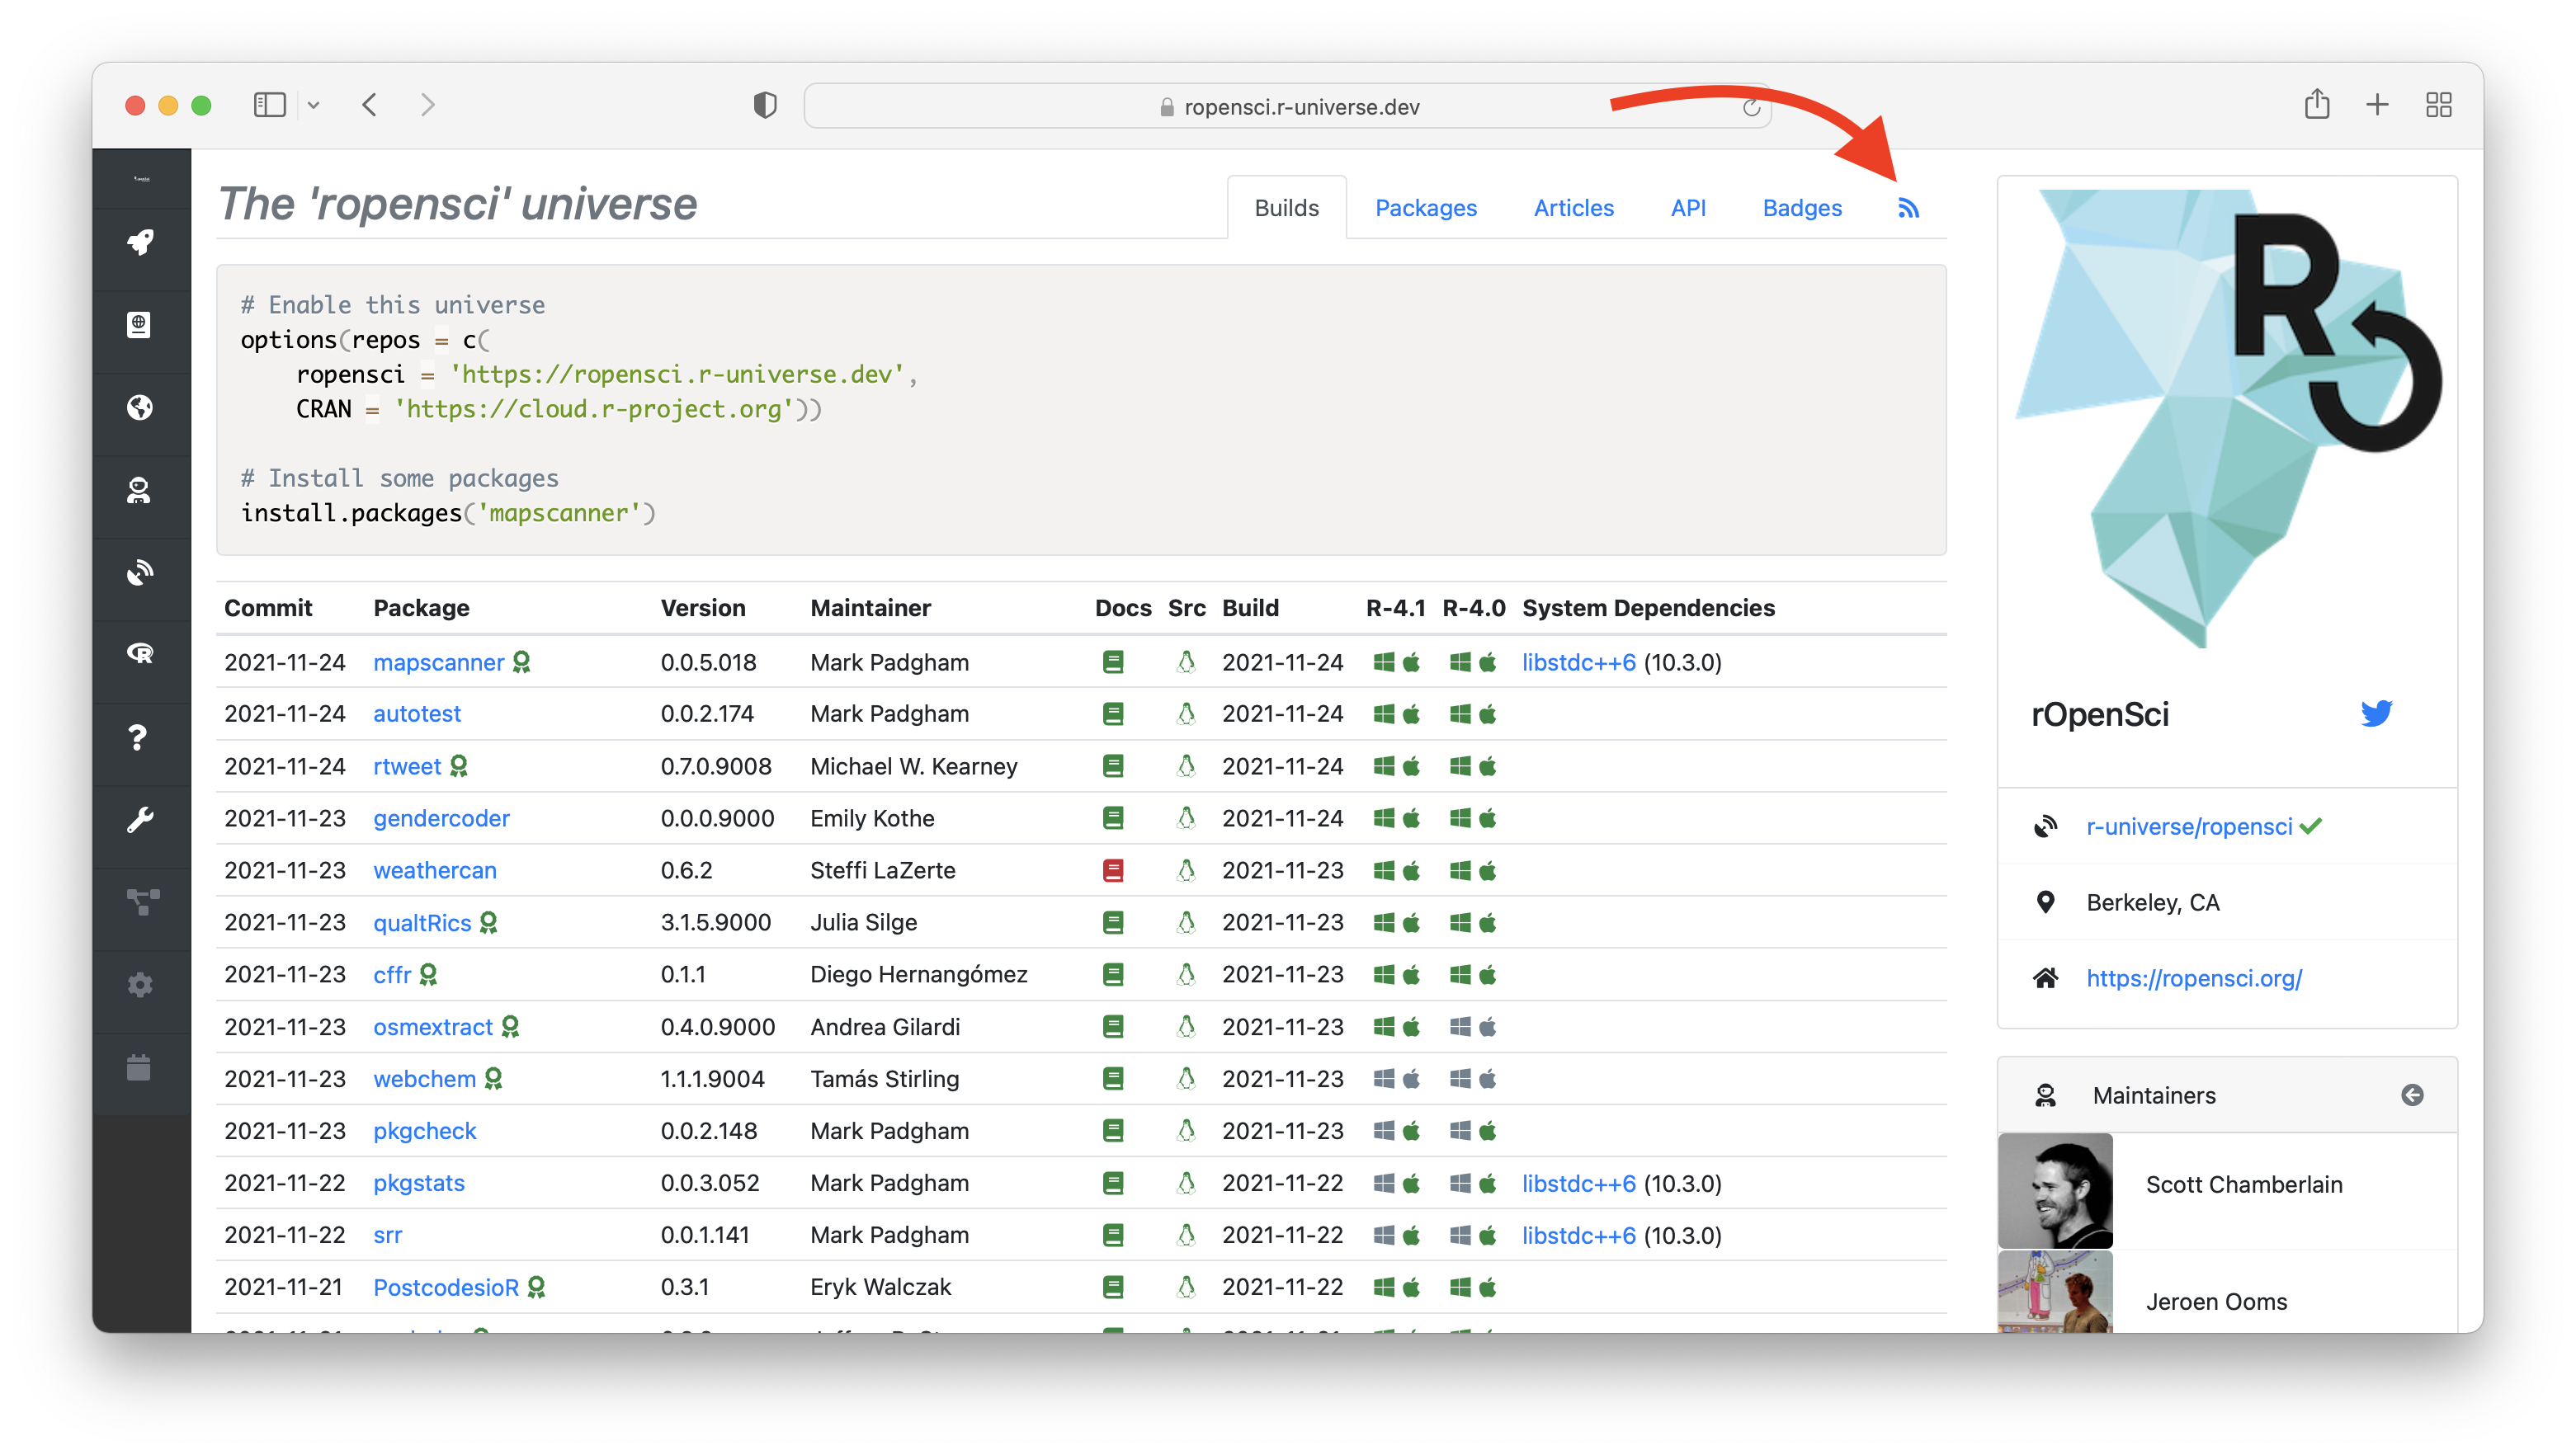Open the Linux source icon for rtweet
The image size is (2576, 1455).
[1186, 766]
